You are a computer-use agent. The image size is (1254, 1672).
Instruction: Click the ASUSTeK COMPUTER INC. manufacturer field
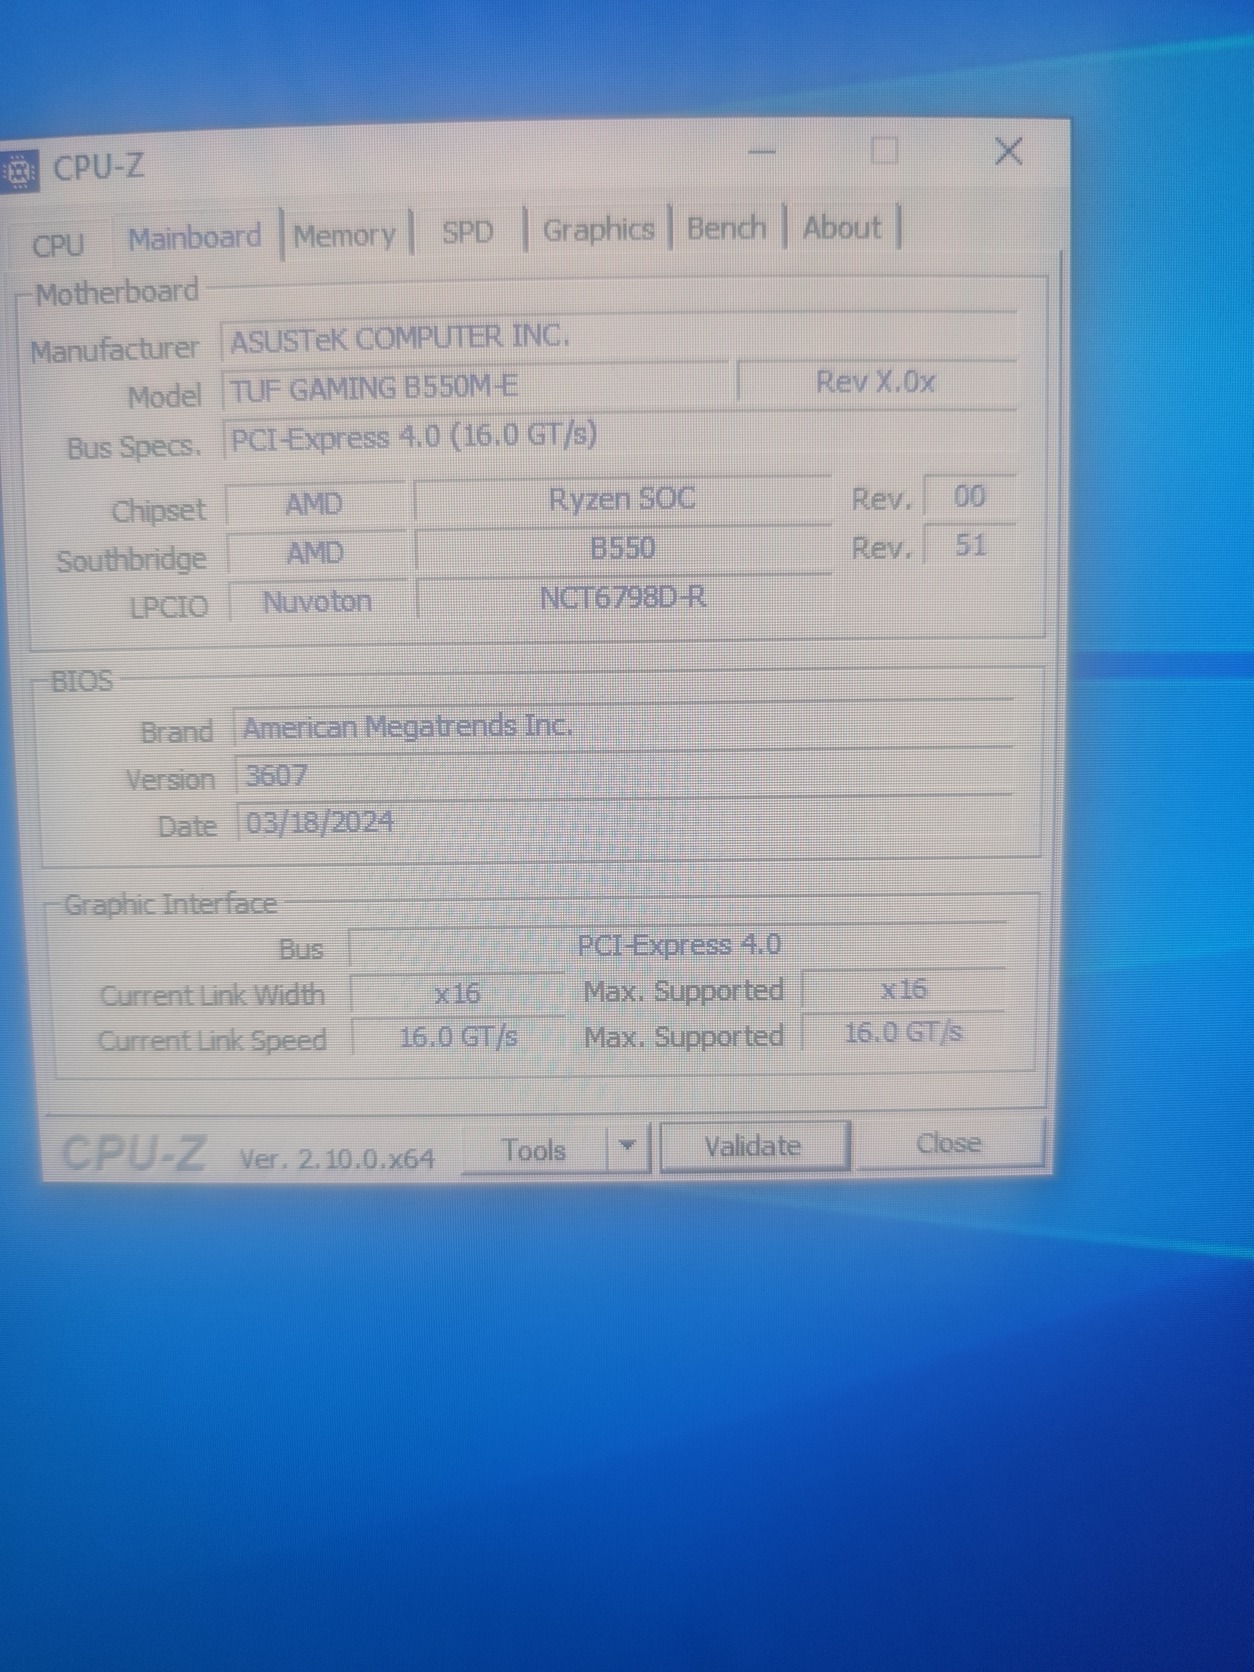(618, 337)
